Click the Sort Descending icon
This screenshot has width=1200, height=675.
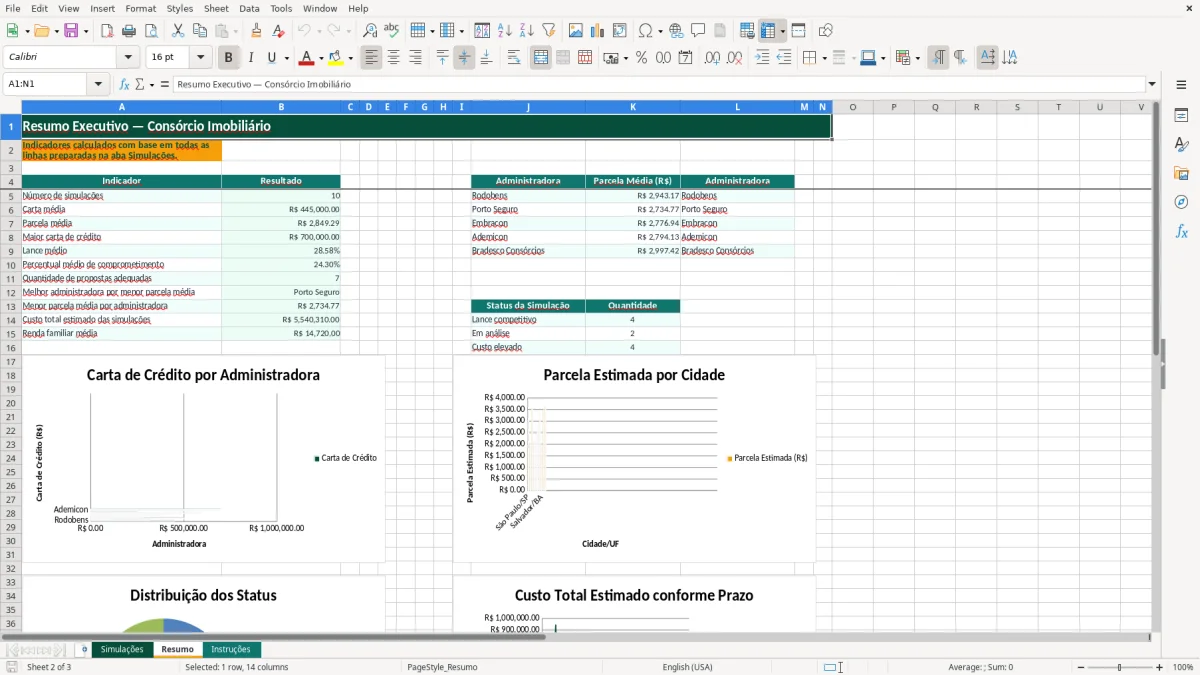[x=527, y=31]
